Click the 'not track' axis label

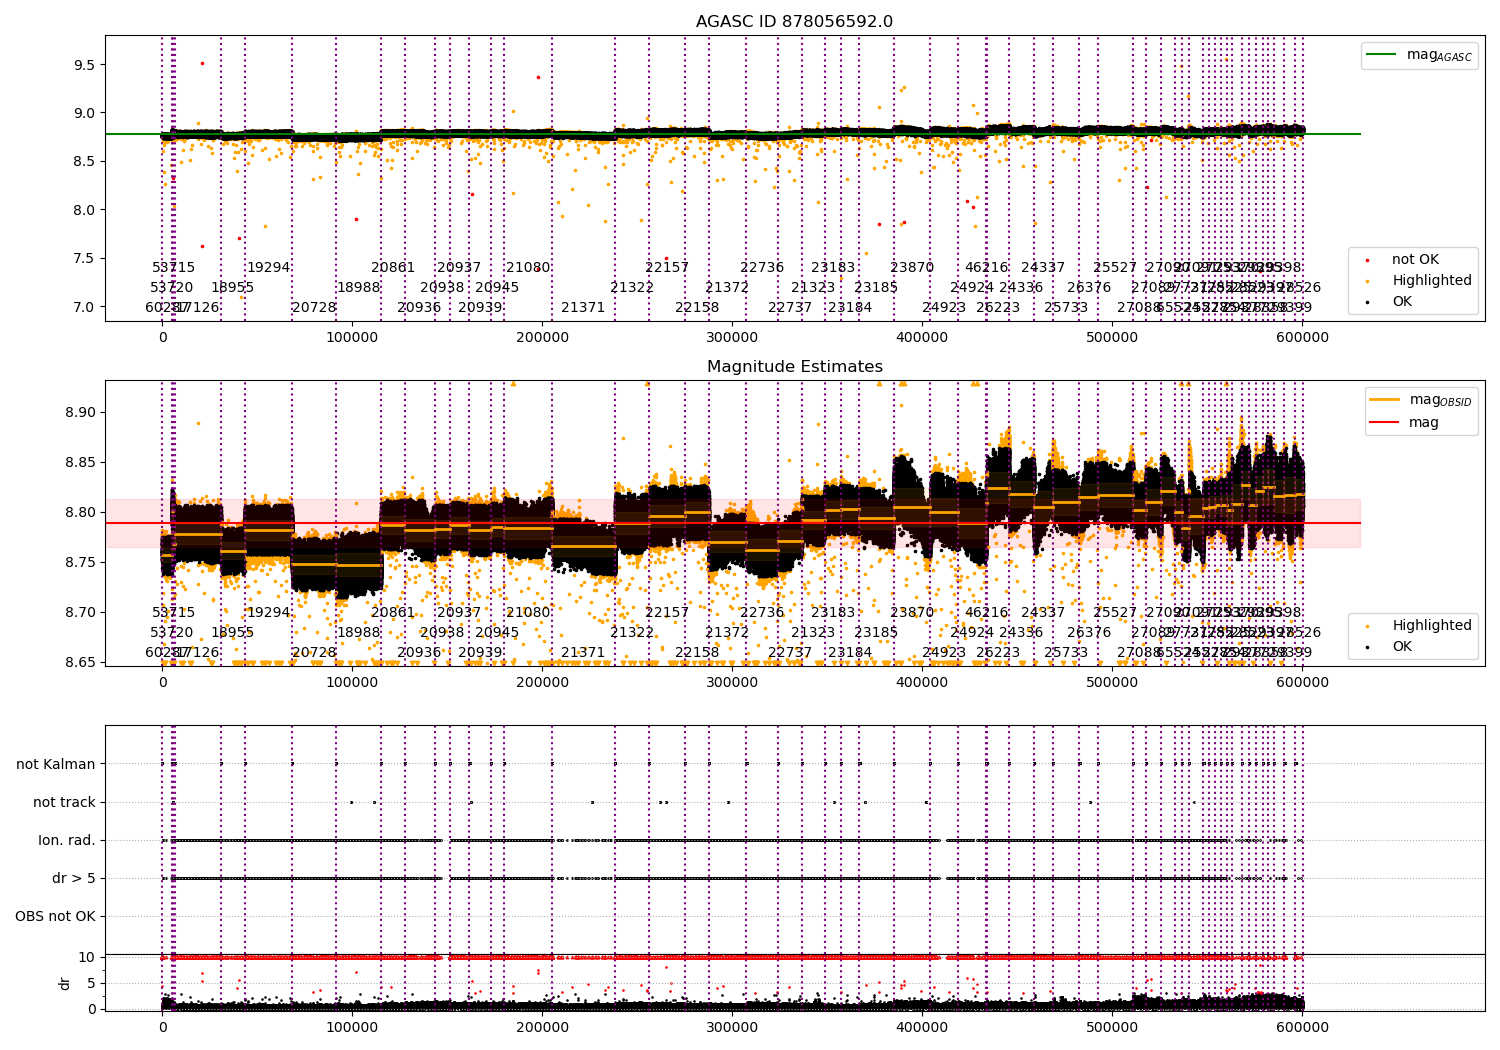tap(64, 803)
